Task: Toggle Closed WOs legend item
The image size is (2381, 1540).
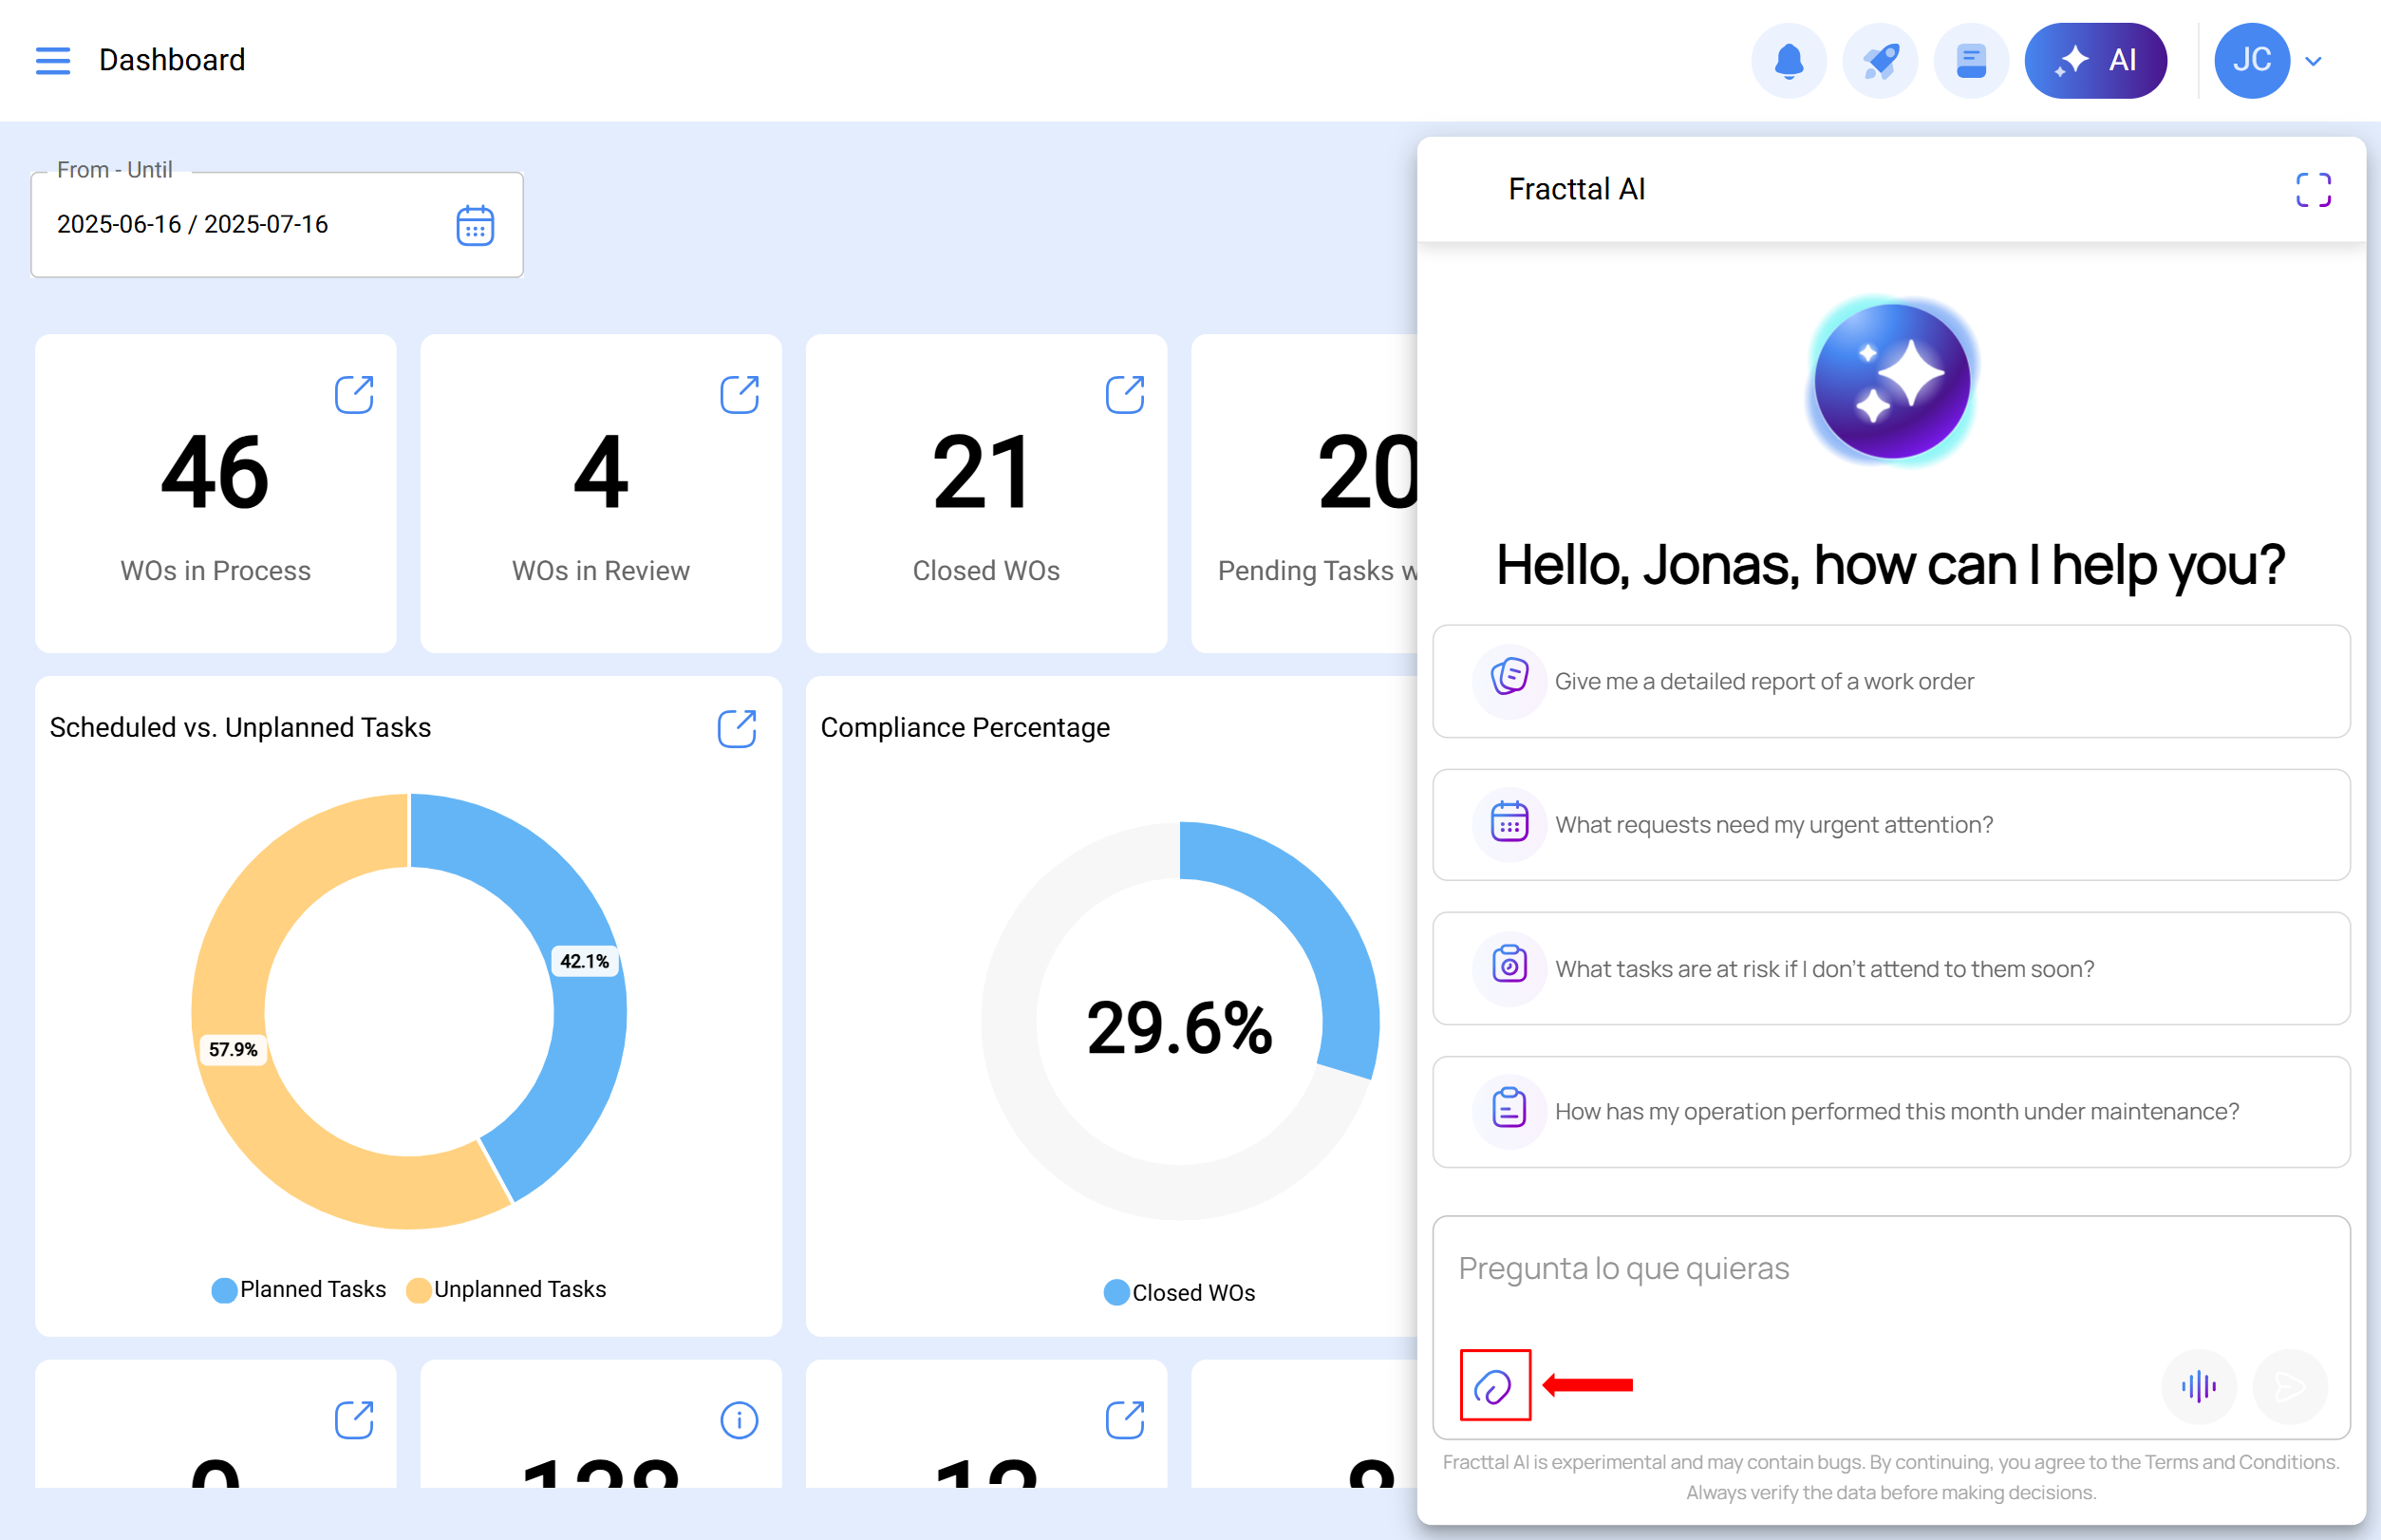Action: (1180, 1293)
